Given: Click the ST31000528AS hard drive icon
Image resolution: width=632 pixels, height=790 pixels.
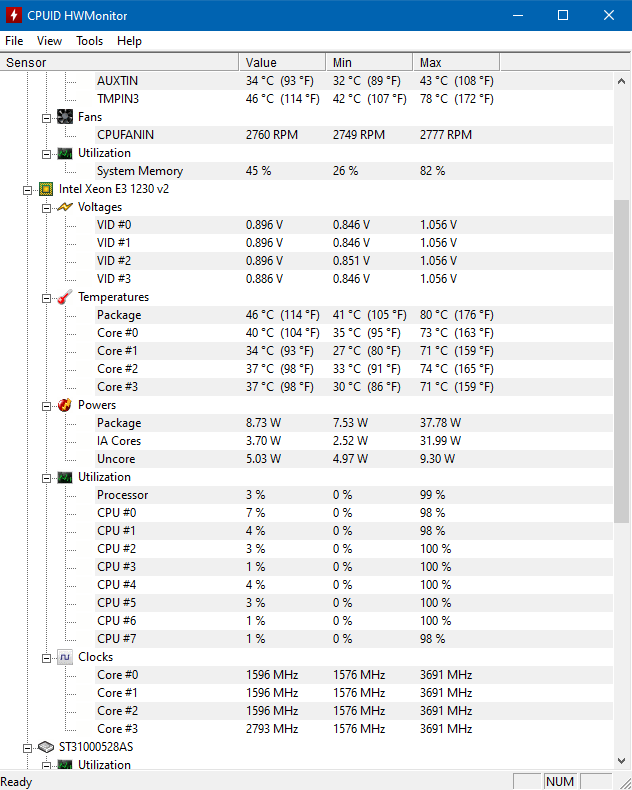Looking at the screenshot, I should click(46, 747).
